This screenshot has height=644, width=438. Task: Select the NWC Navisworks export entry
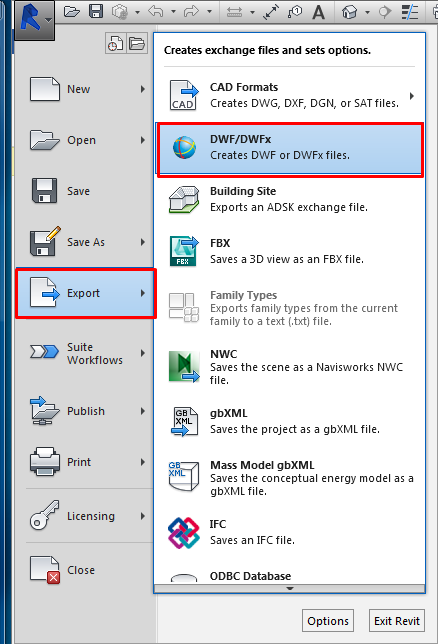[x=290, y=367]
